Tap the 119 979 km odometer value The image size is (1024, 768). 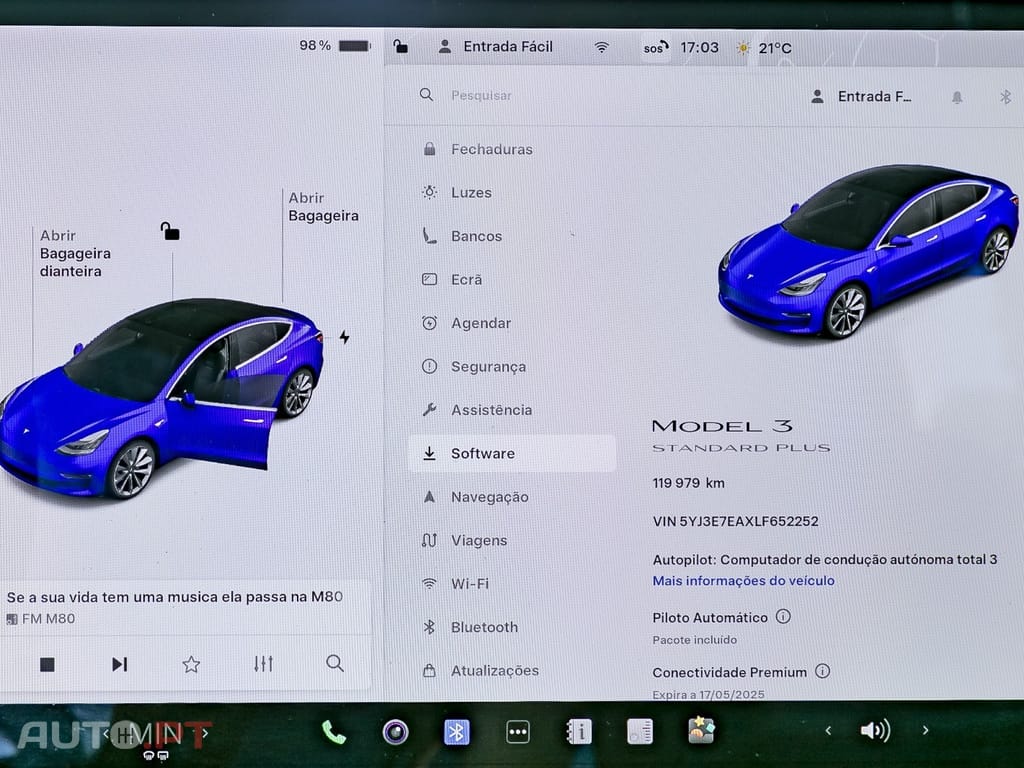(688, 483)
